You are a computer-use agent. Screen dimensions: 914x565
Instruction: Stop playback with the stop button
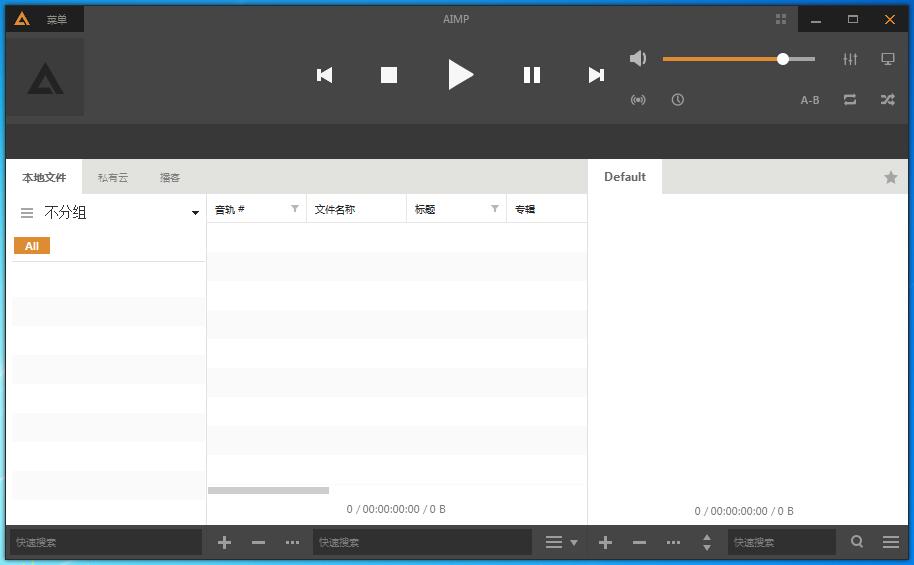coord(389,75)
